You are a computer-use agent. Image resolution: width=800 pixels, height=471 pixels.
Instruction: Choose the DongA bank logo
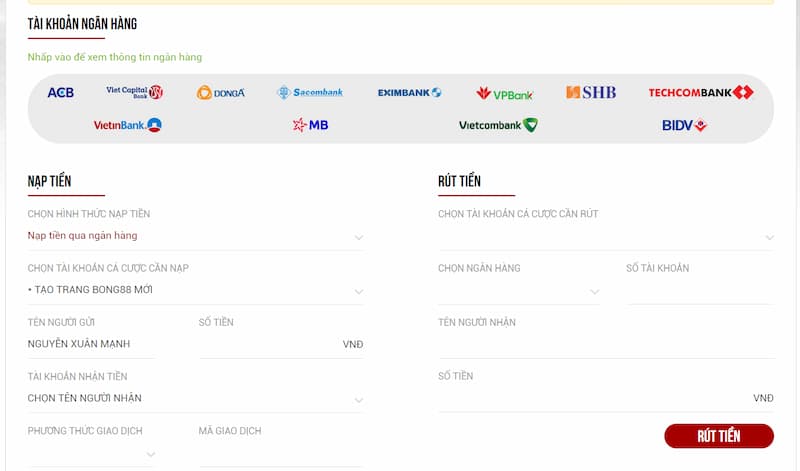coord(220,93)
